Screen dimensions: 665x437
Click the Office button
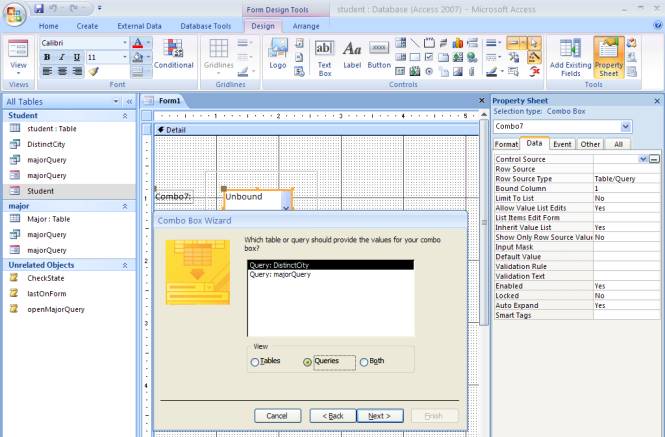tap(14, 14)
